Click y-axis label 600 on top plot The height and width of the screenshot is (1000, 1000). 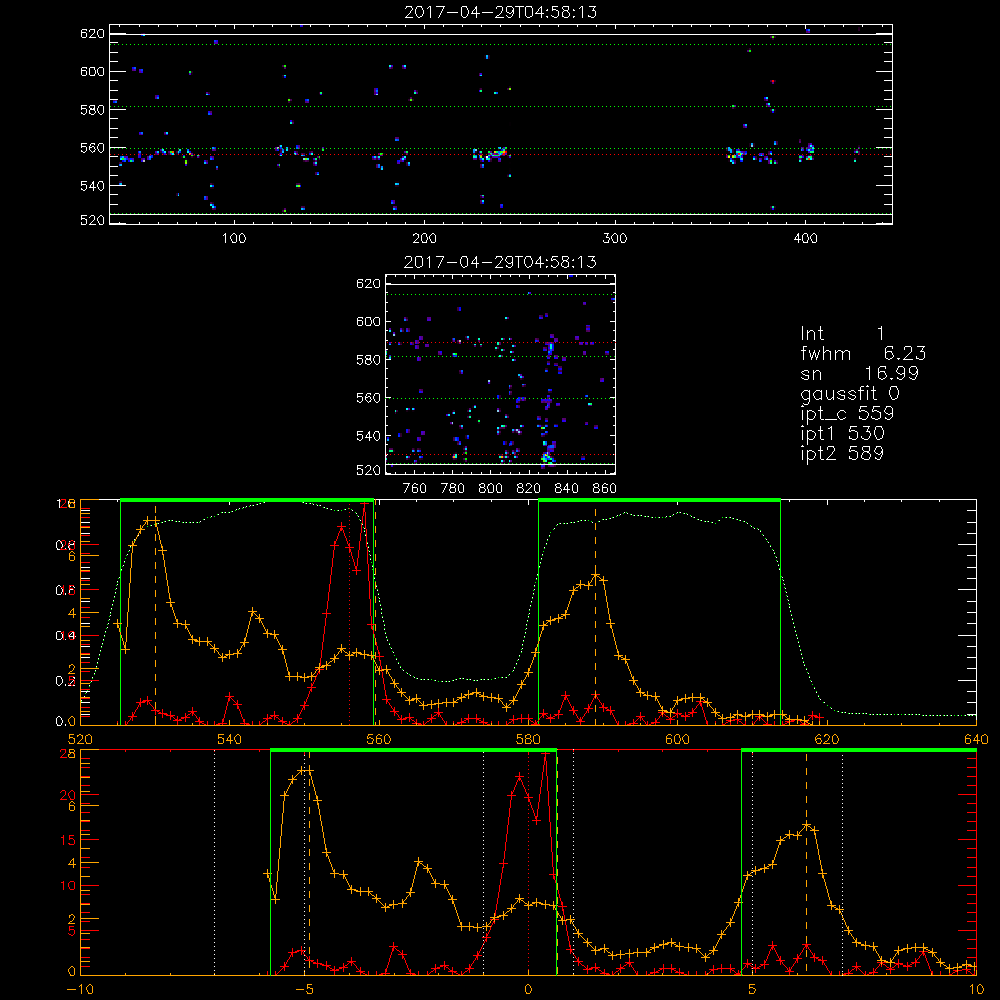click(x=92, y=71)
